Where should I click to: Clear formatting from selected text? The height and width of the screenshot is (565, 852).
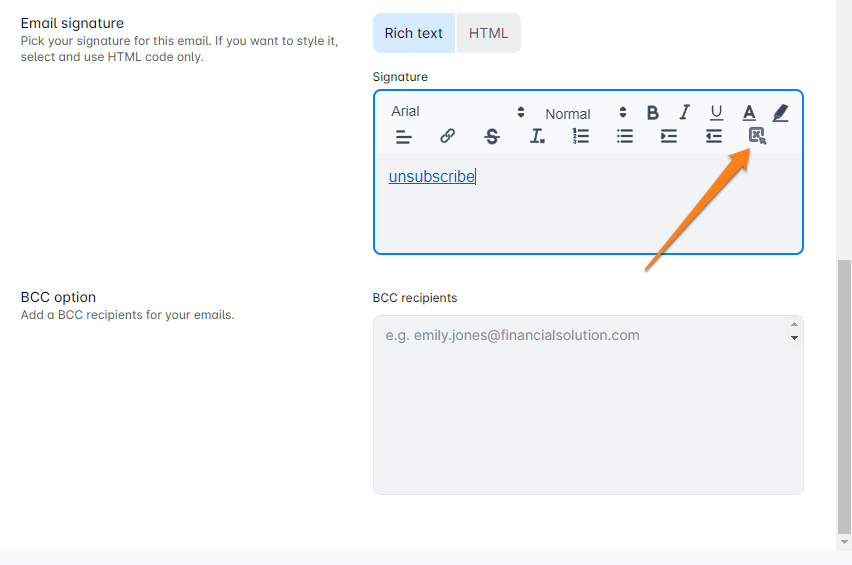(537, 137)
